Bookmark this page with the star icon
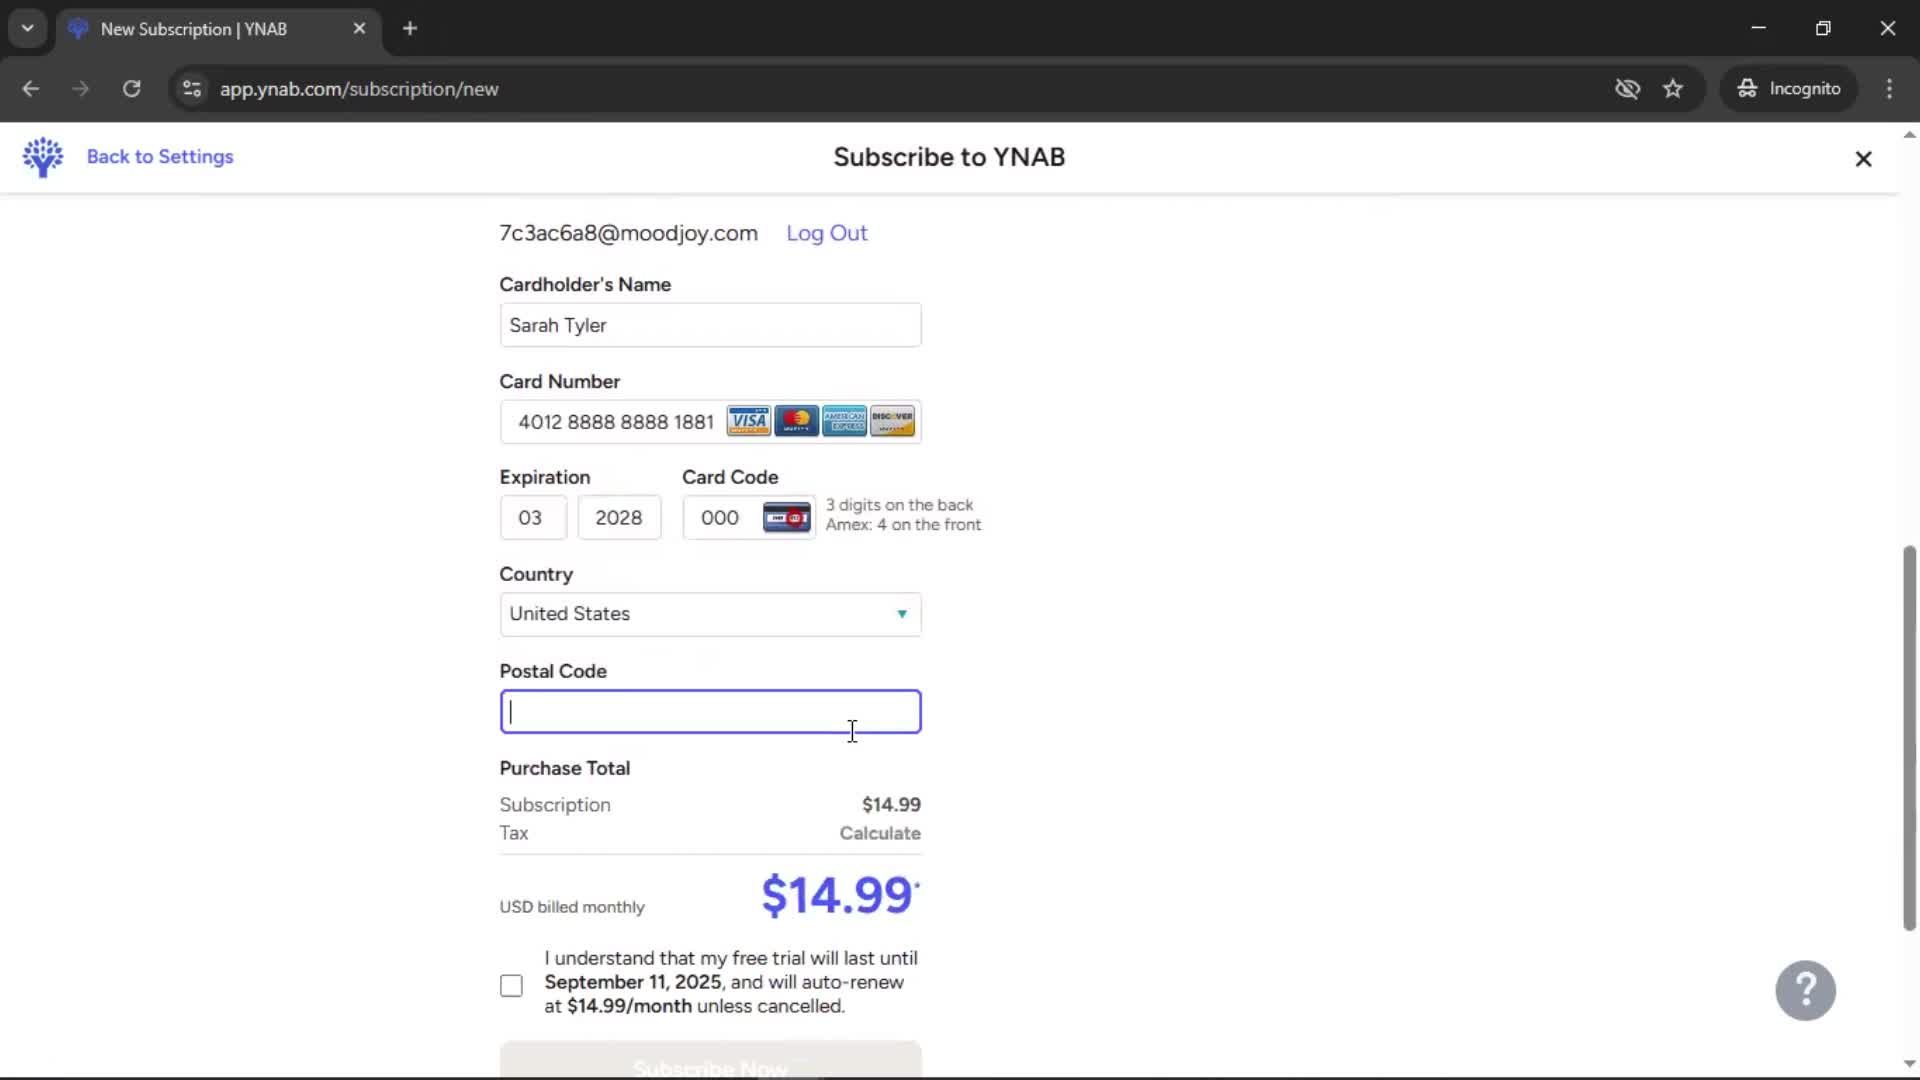This screenshot has height=1080, width=1920. coord(1673,89)
